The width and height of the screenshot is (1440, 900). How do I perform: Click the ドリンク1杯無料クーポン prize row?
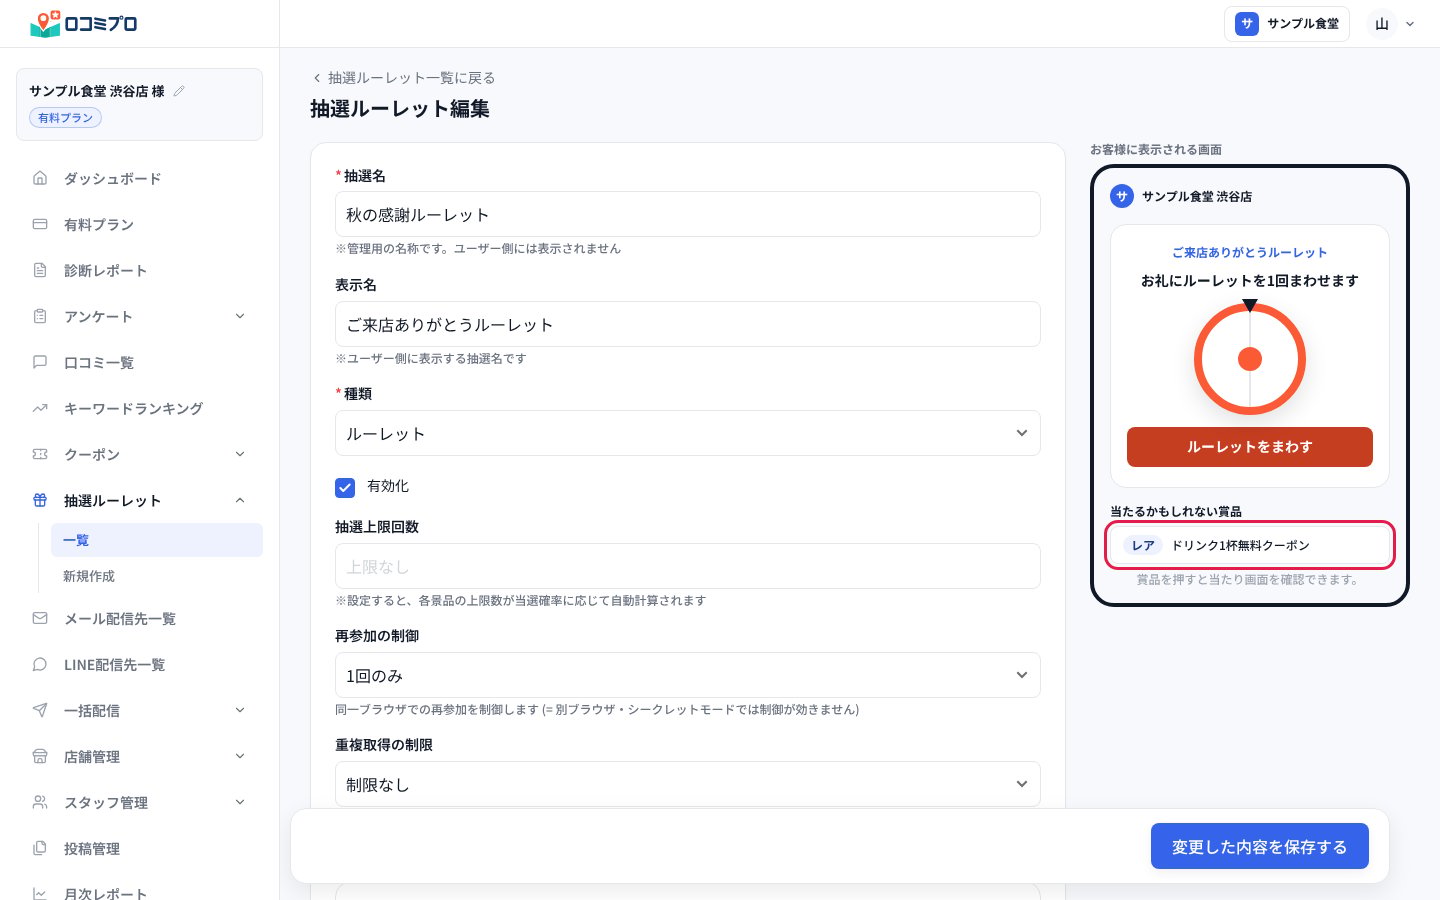click(x=1250, y=545)
